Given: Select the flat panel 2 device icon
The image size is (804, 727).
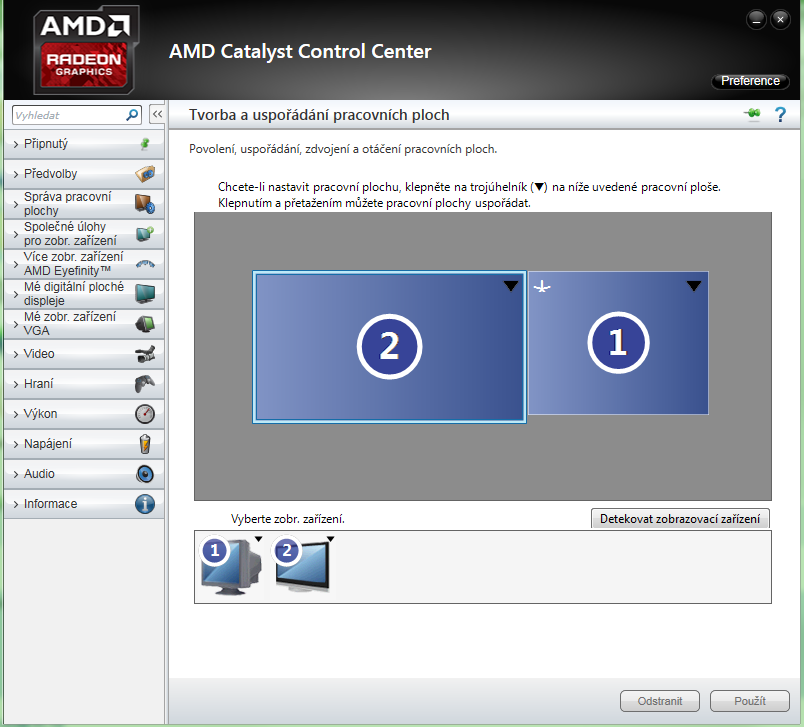Looking at the screenshot, I should 303,565.
